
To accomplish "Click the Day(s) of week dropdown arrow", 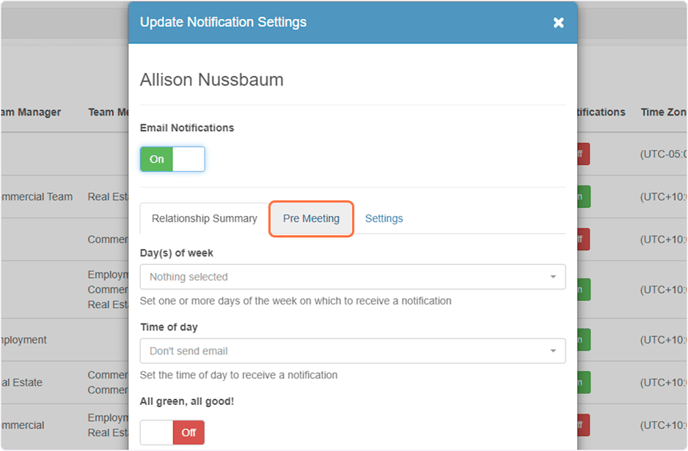I will click(x=553, y=277).
